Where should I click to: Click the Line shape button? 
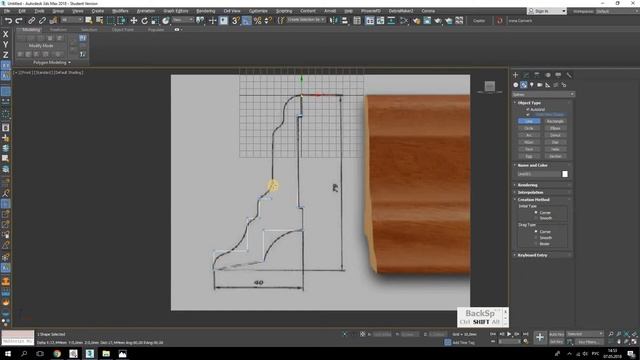(529, 121)
